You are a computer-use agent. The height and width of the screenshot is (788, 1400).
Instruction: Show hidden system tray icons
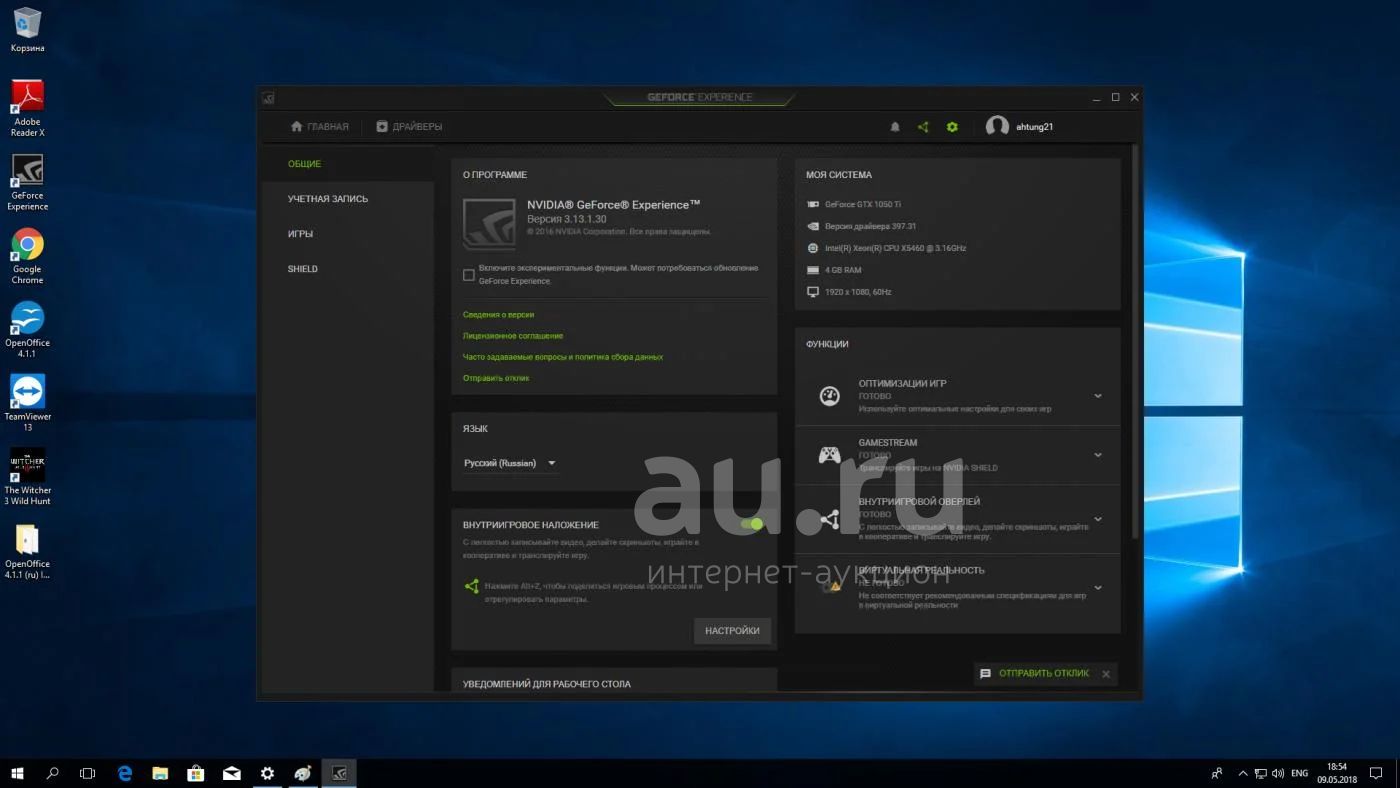[1243, 773]
